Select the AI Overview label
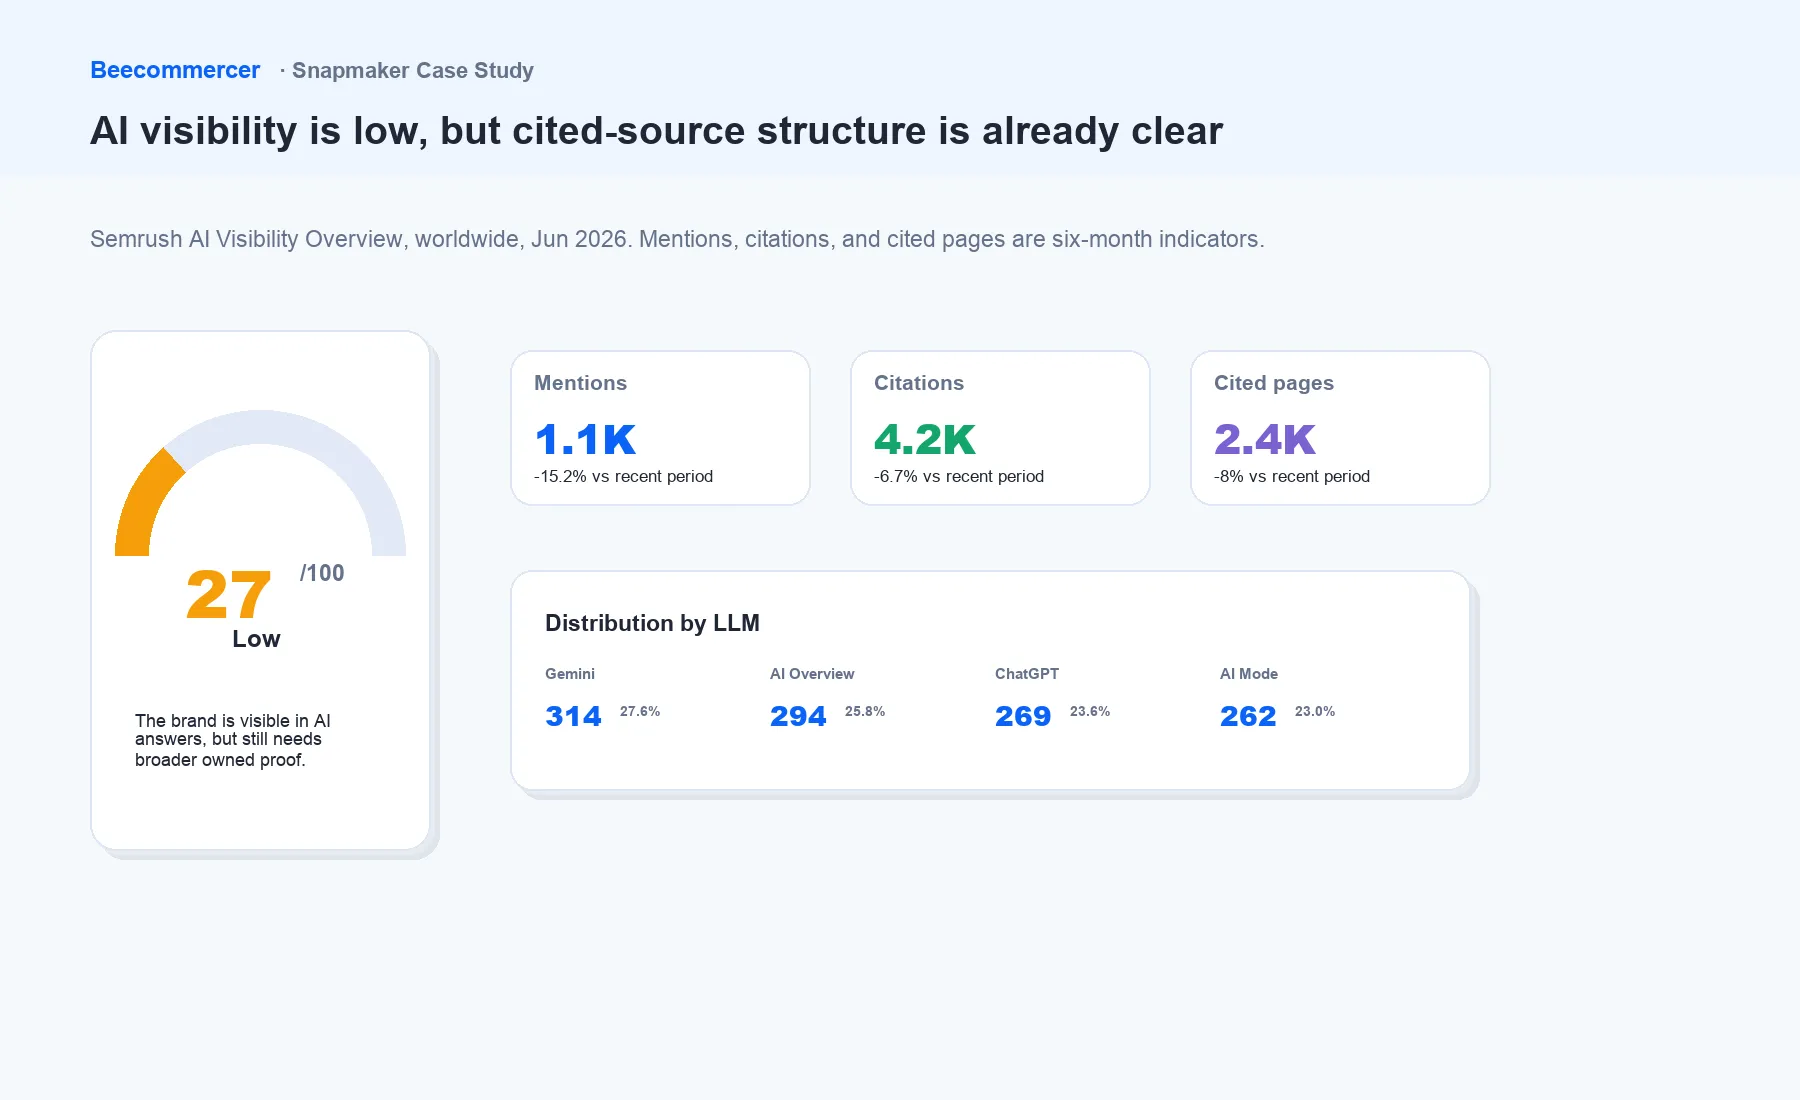 tap(812, 674)
